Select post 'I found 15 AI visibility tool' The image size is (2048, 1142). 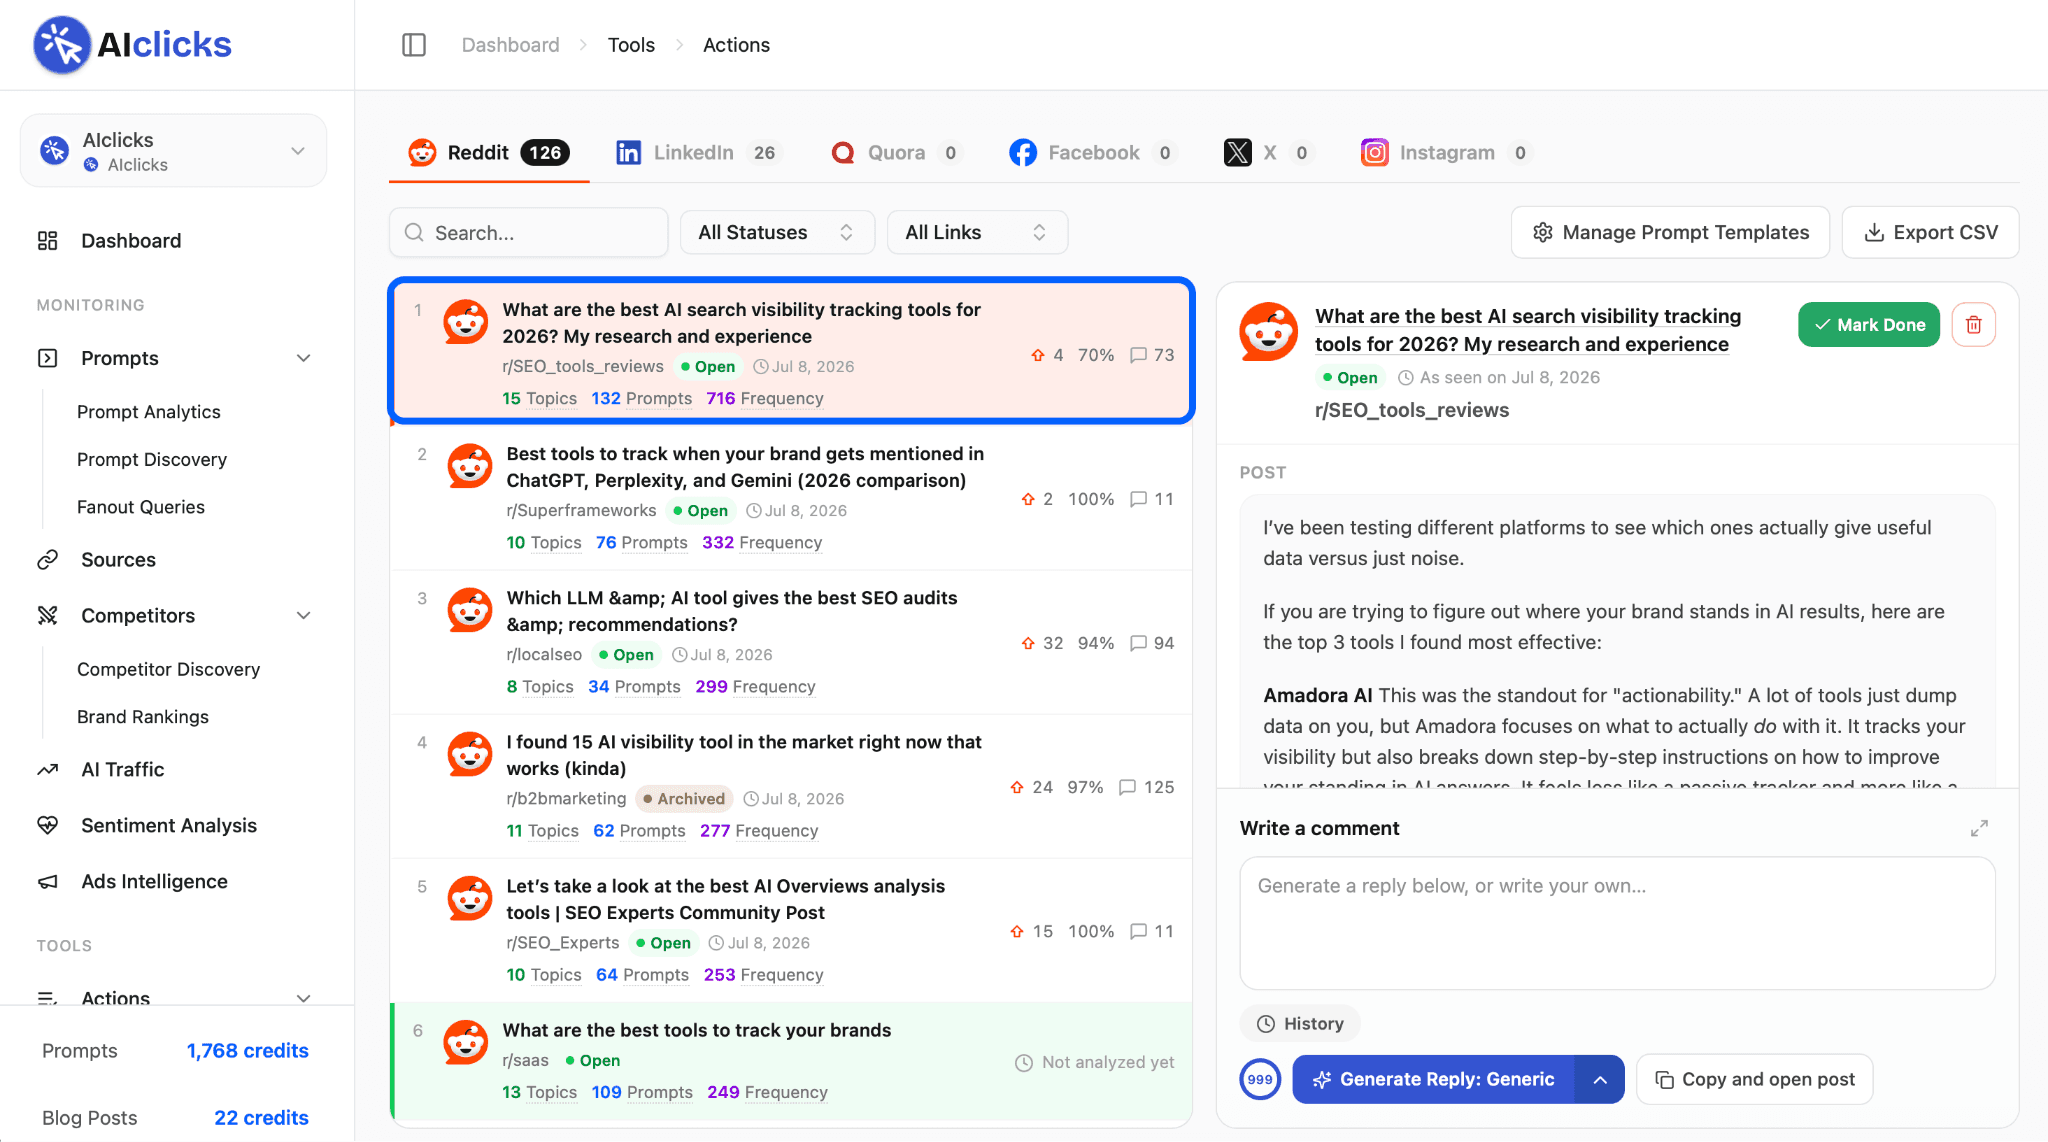pyautogui.click(x=791, y=786)
